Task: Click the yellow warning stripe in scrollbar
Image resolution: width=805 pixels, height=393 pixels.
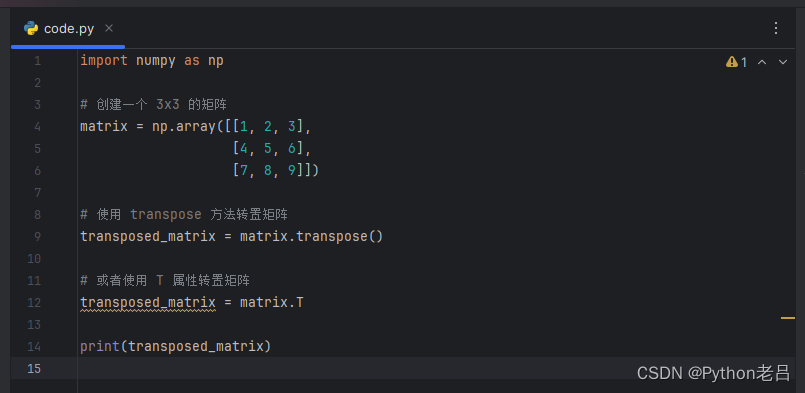Action: (x=788, y=319)
